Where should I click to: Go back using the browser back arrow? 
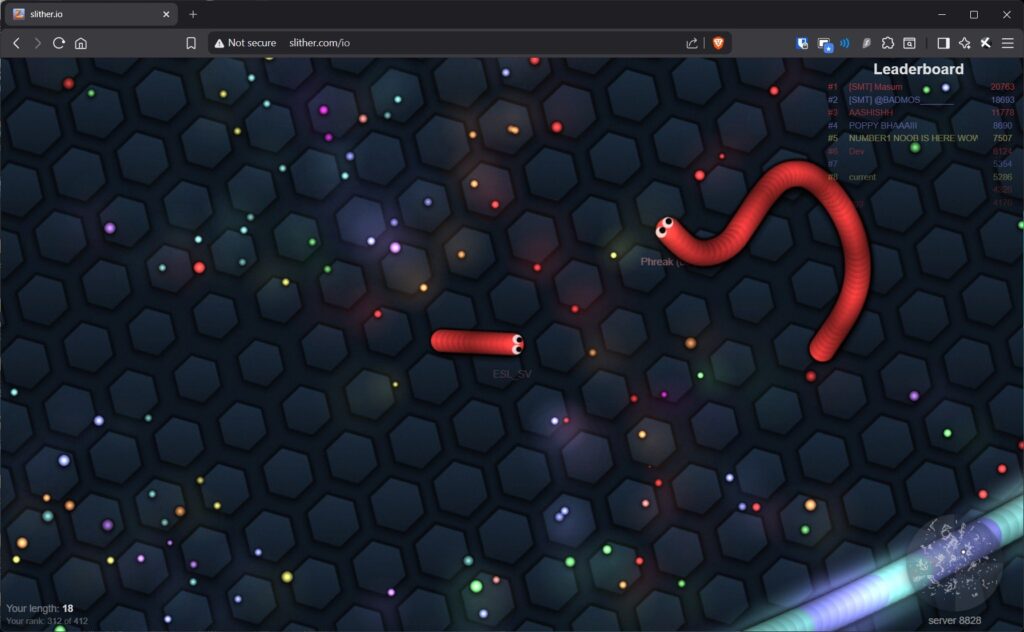coord(16,43)
